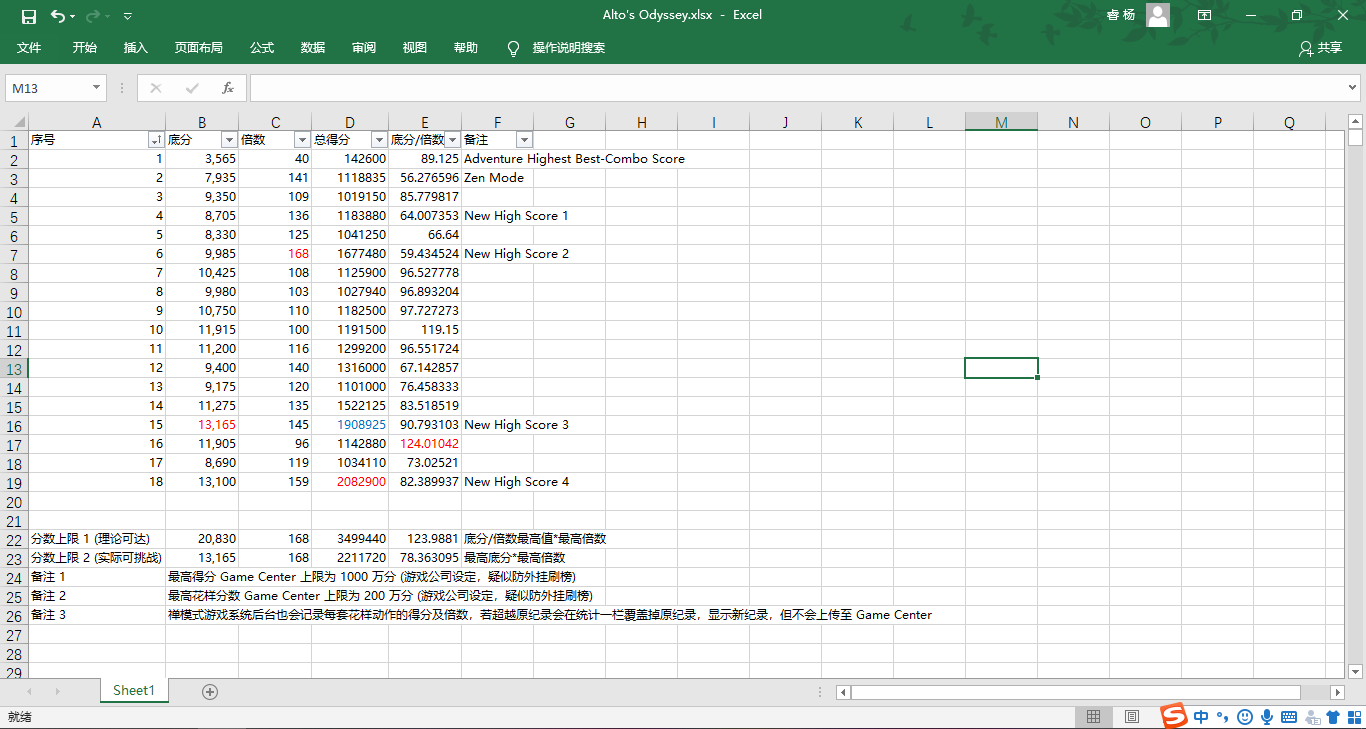
Task: Open the 底分/倍数 column filter dropdown
Action: [452, 140]
